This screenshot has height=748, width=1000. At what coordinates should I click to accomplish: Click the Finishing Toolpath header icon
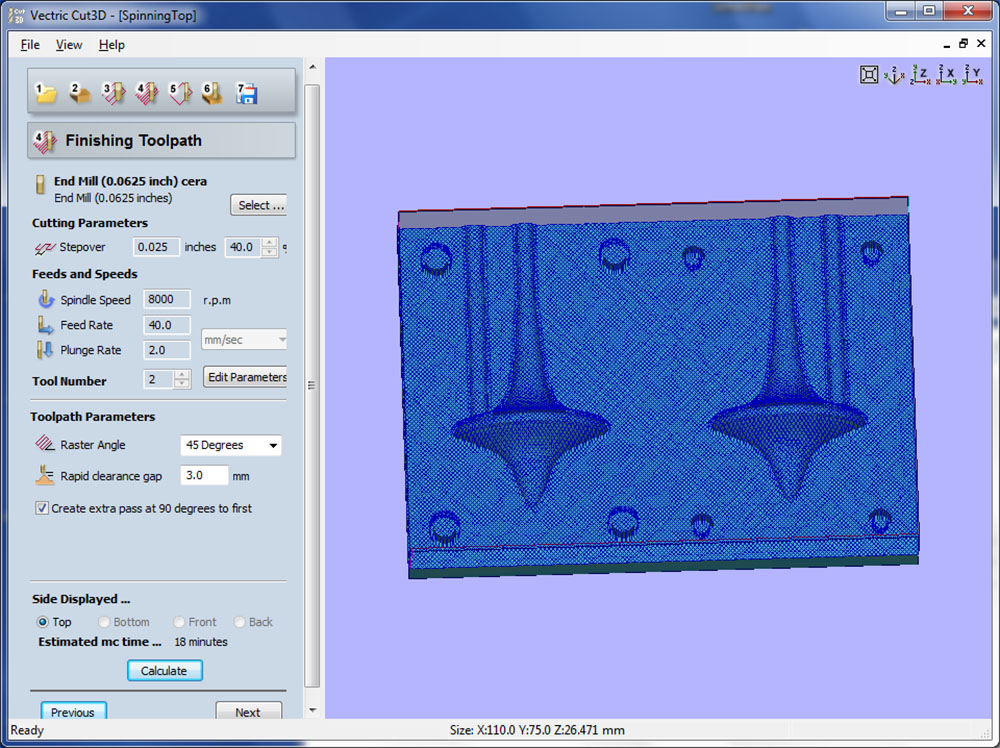point(45,142)
